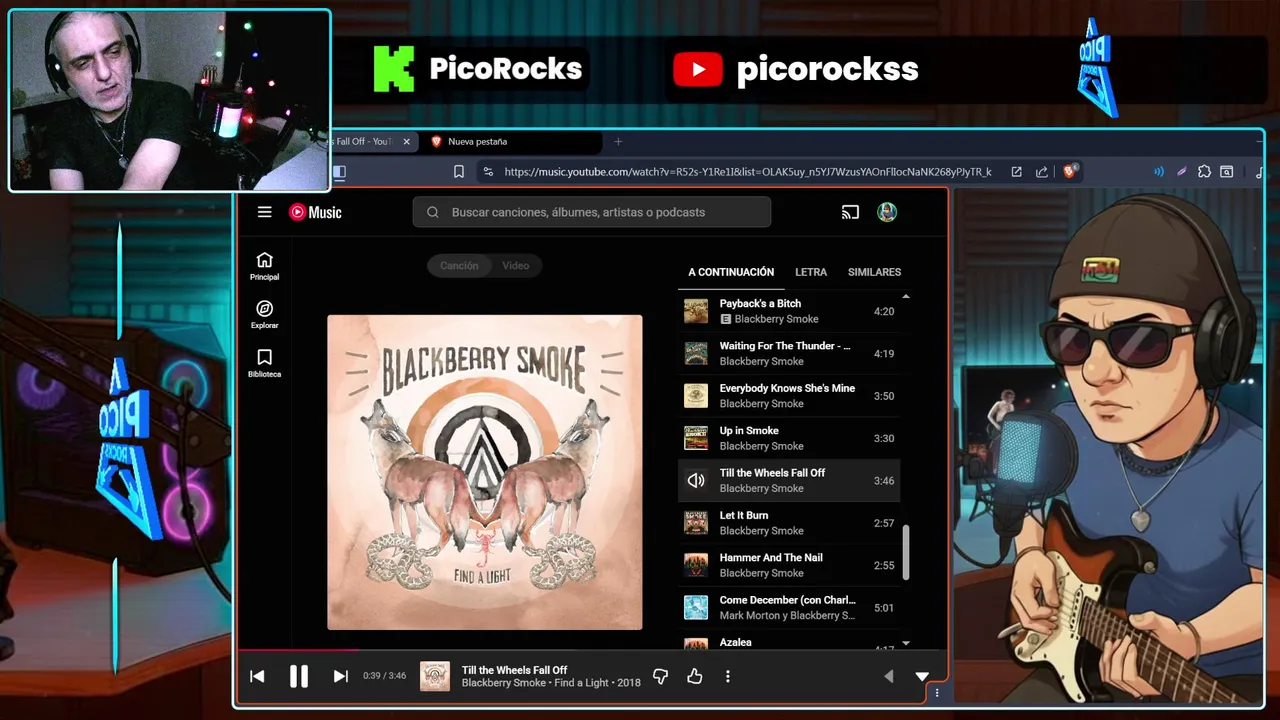This screenshot has height=720, width=1280.
Task: Skip to the next track
Action: pyautogui.click(x=340, y=676)
